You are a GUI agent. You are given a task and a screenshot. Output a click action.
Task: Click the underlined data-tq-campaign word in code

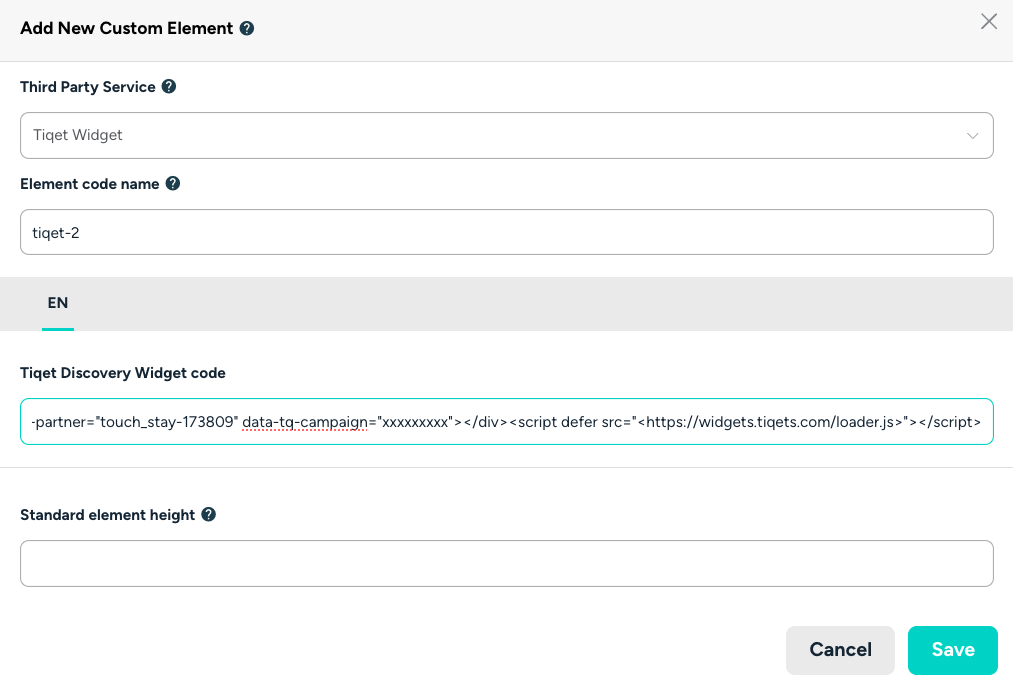pos(306,422)
